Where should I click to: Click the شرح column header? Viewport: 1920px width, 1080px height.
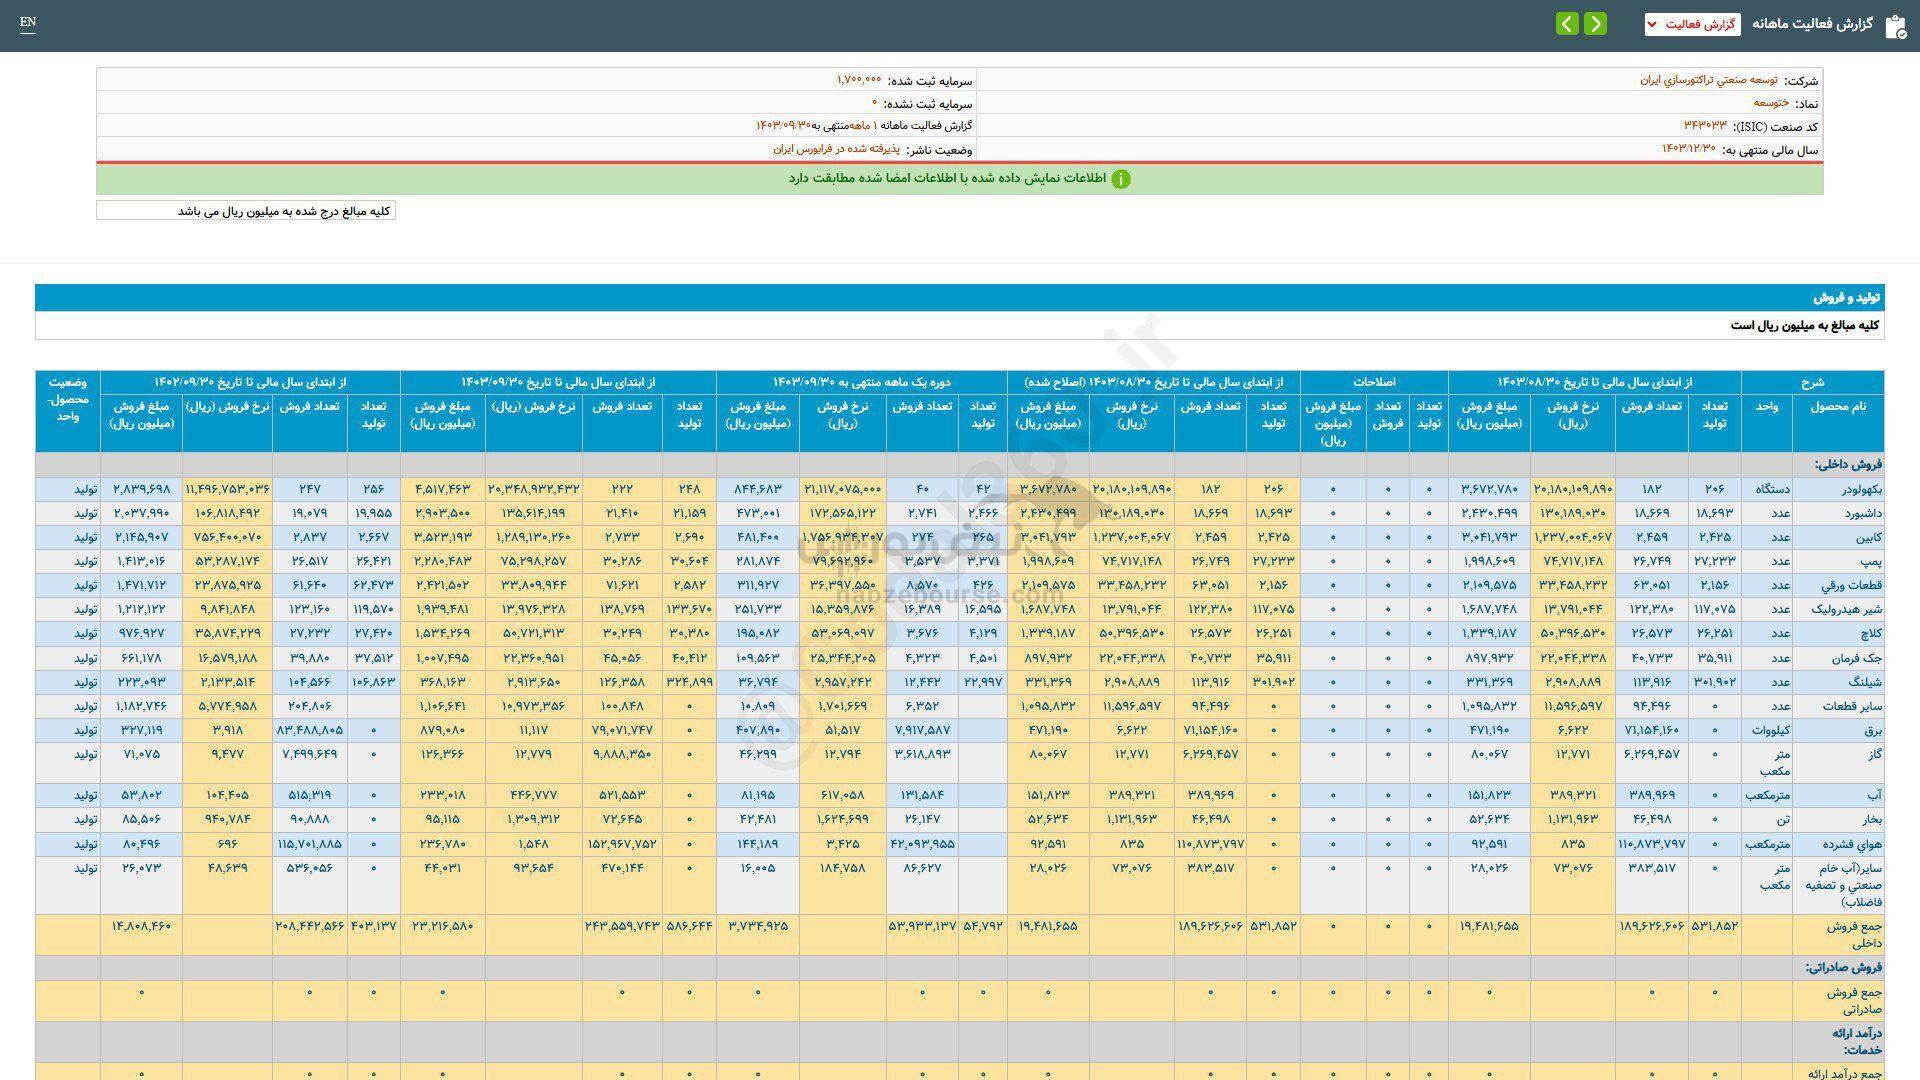tap(1812, 382)
